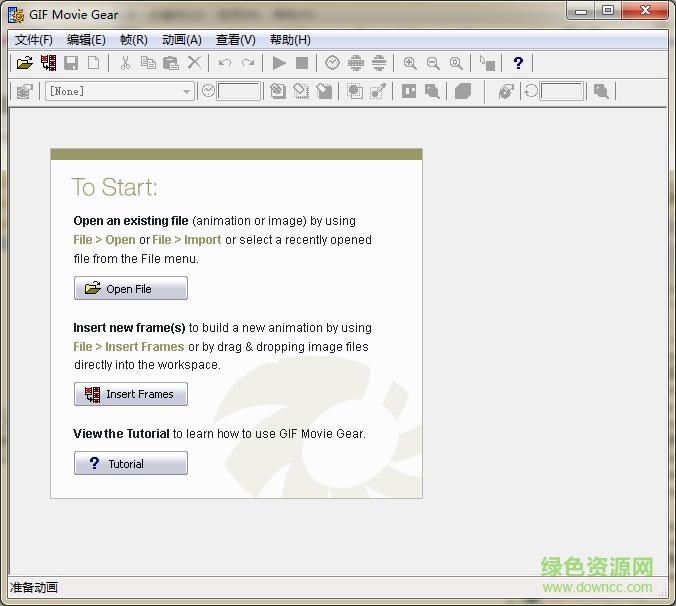Click the Zoom in magnifier icon
676x606 pixels.
(x=410, y=63)
